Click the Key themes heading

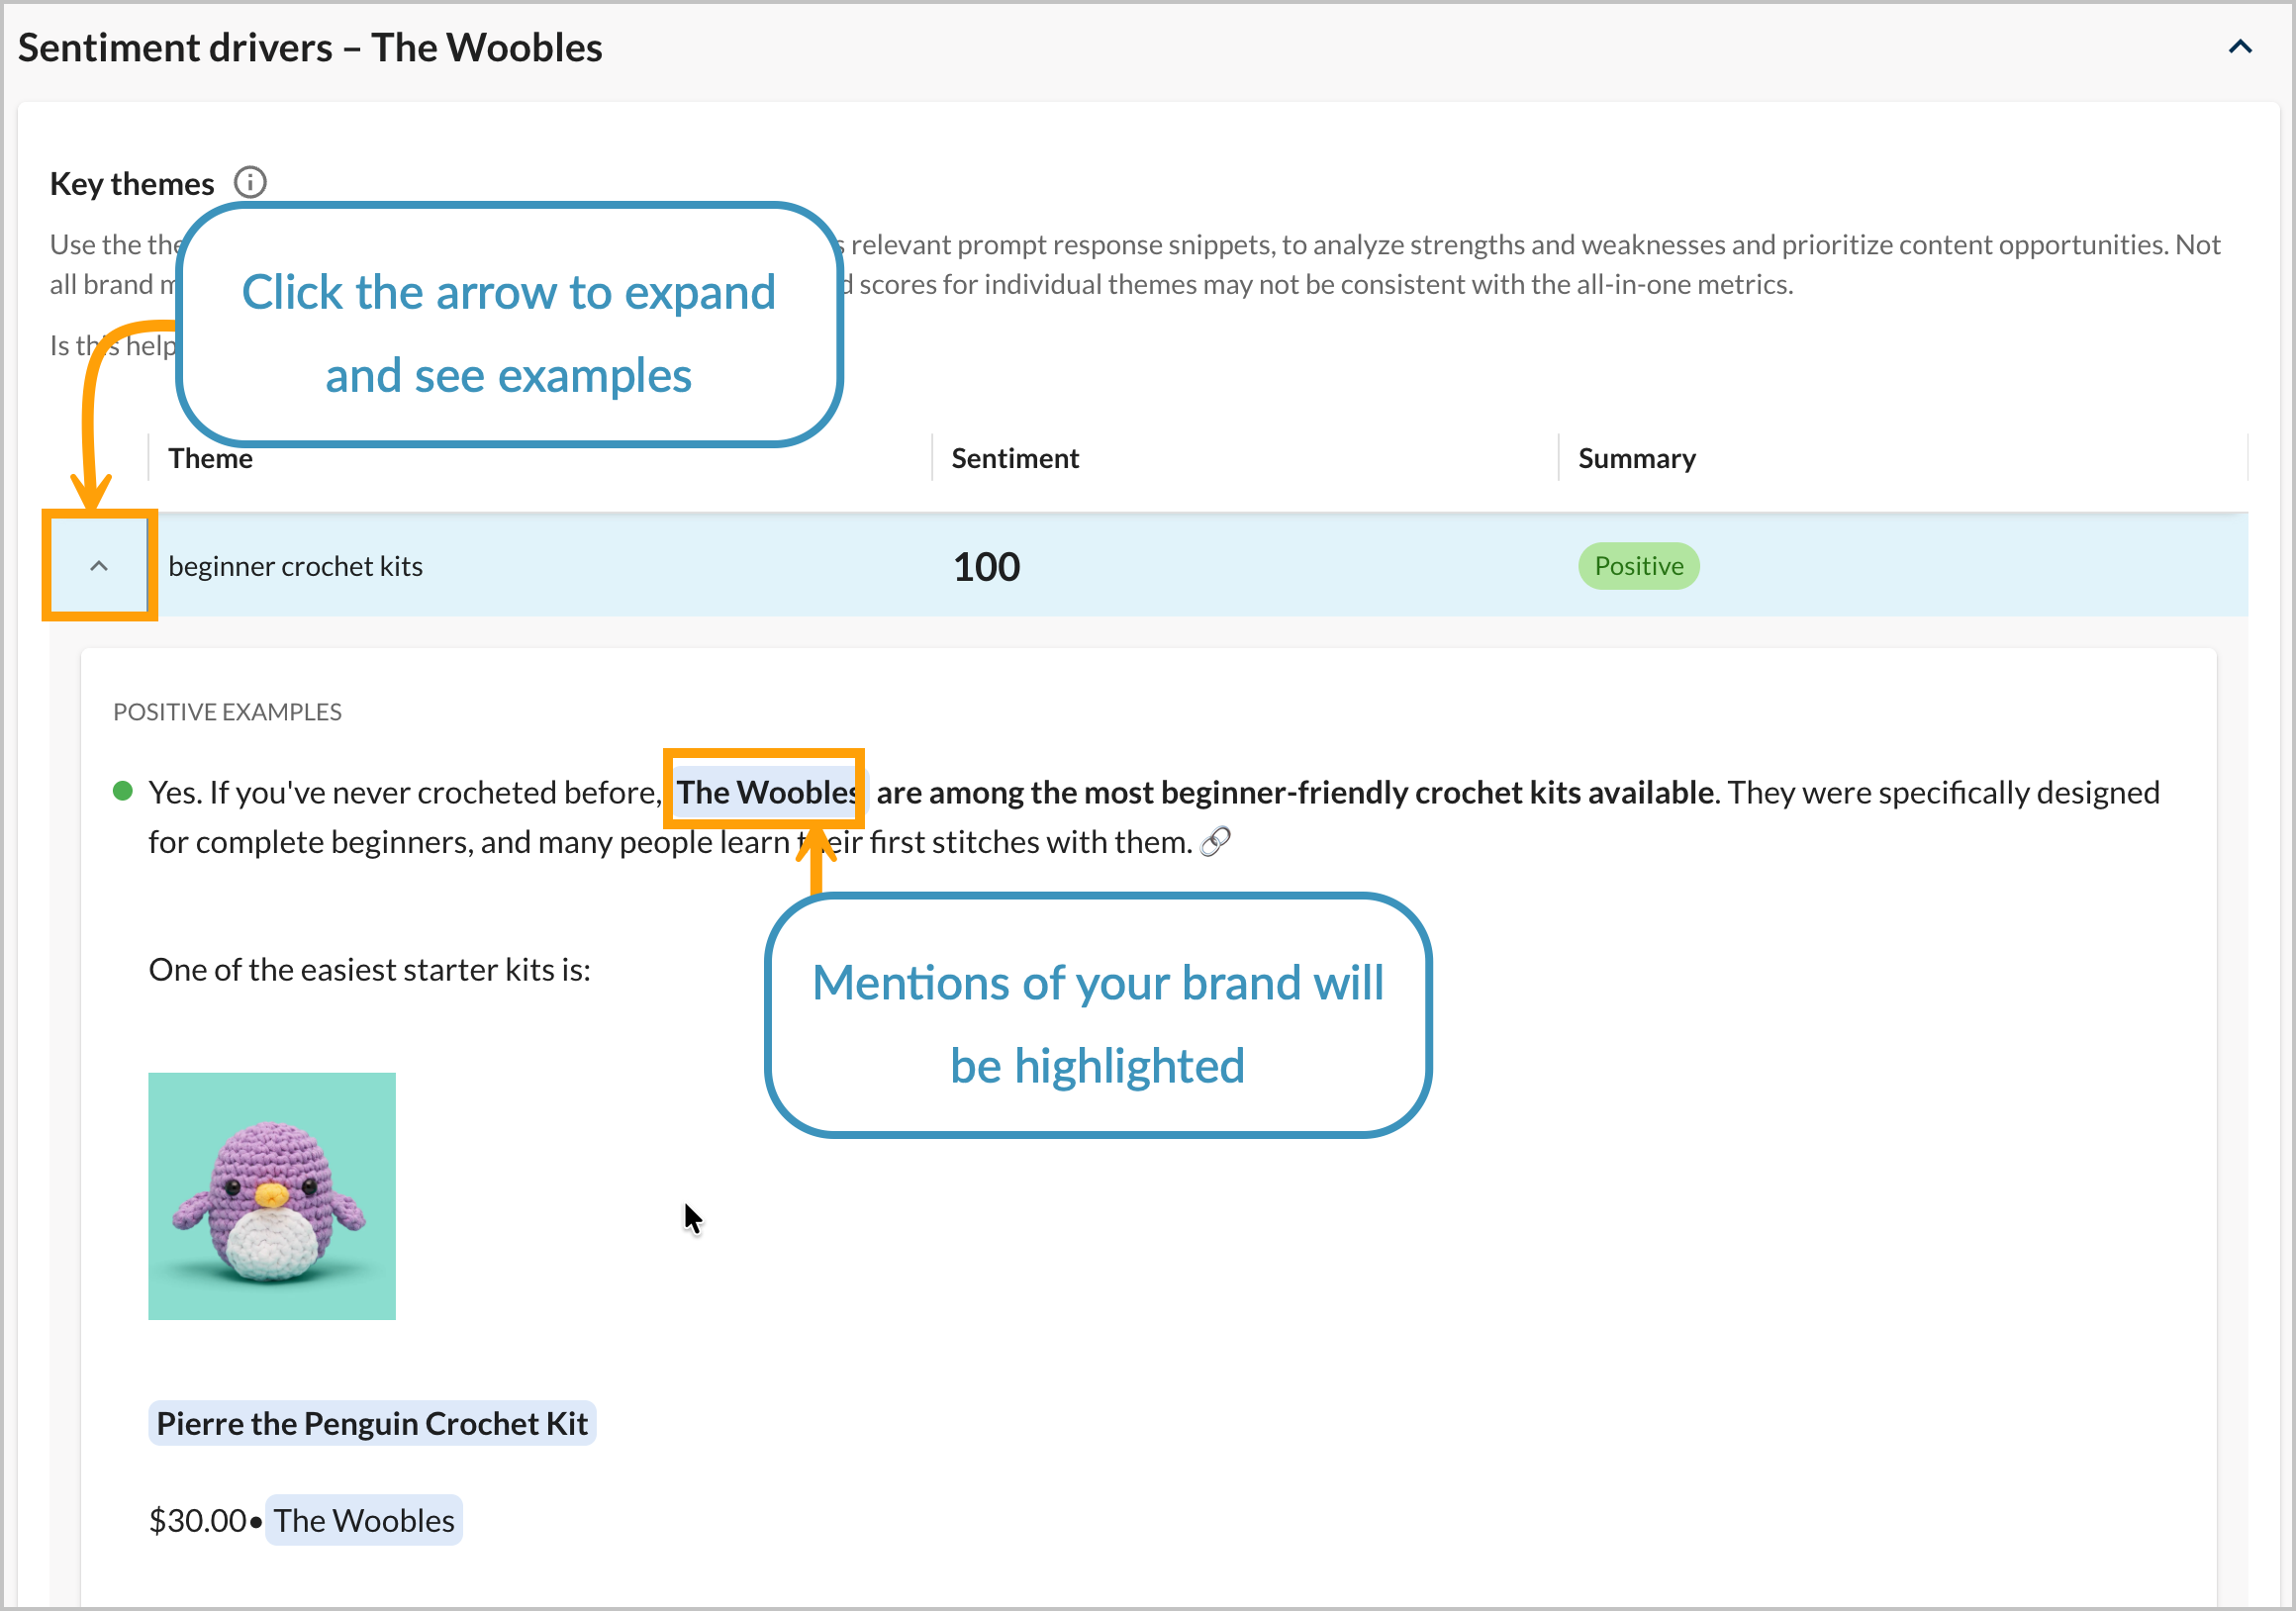pyautogui.click(x=132, y=184)
